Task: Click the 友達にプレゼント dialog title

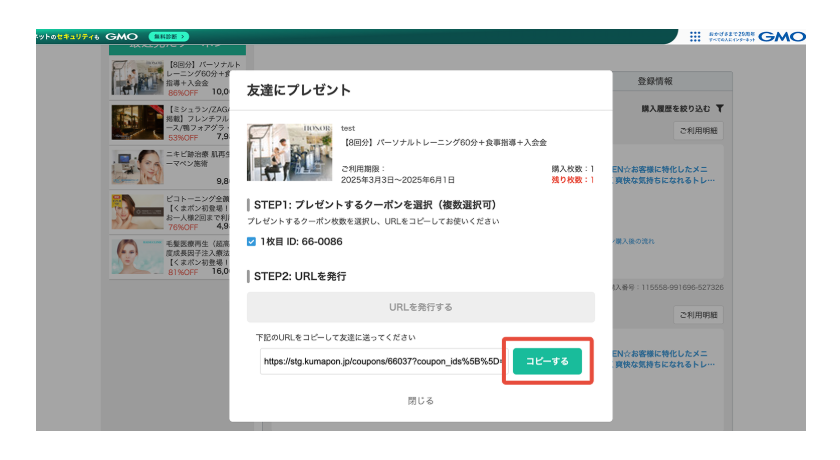Action: [x=299, y=90]
